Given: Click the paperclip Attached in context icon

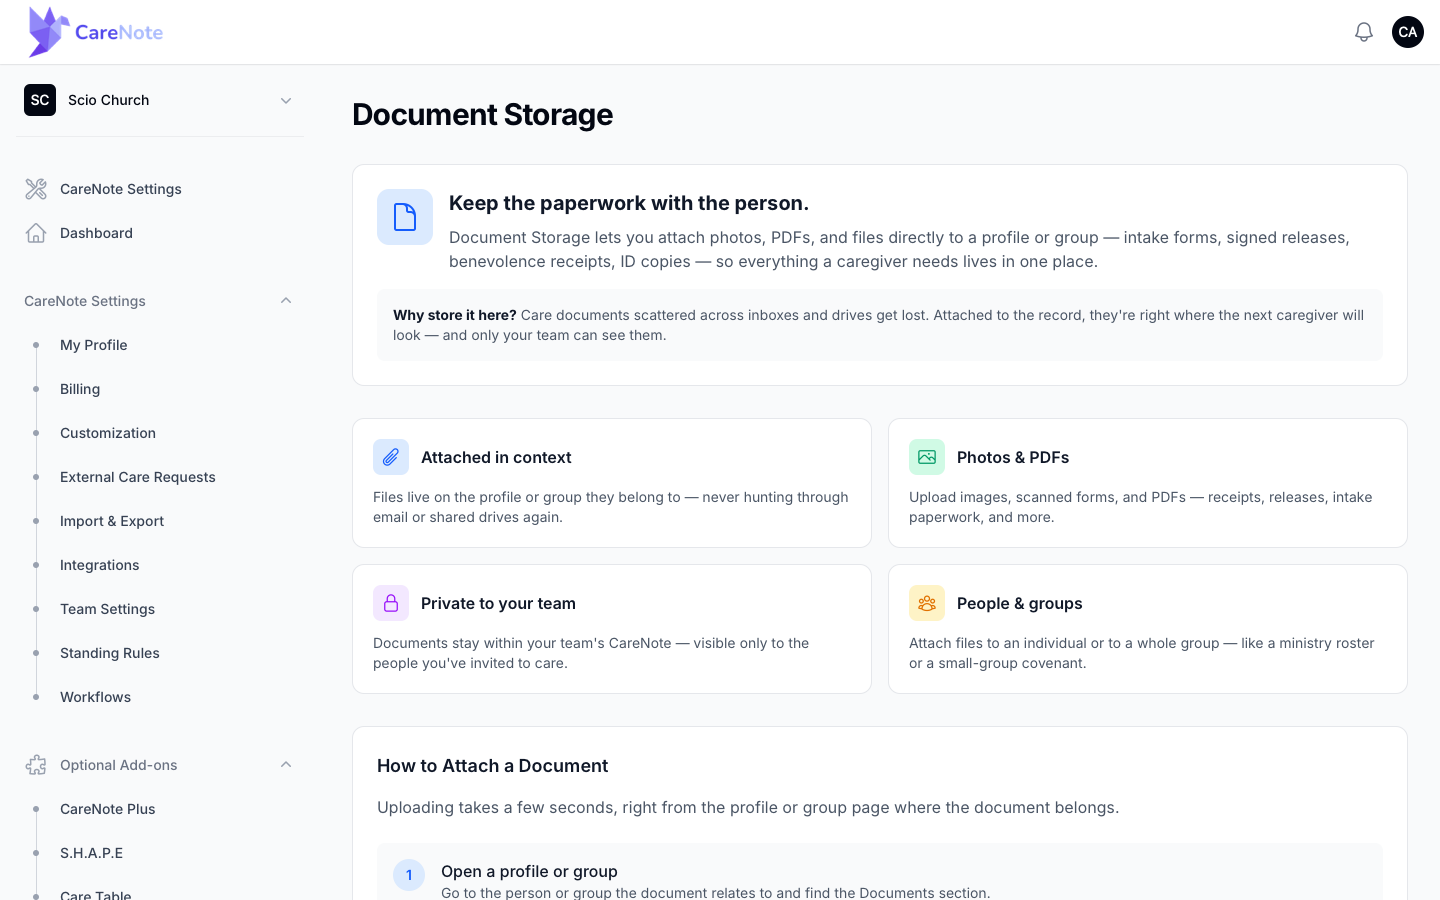Looking at the screenshot, I should pyautogui.click(x=391, y=457).
